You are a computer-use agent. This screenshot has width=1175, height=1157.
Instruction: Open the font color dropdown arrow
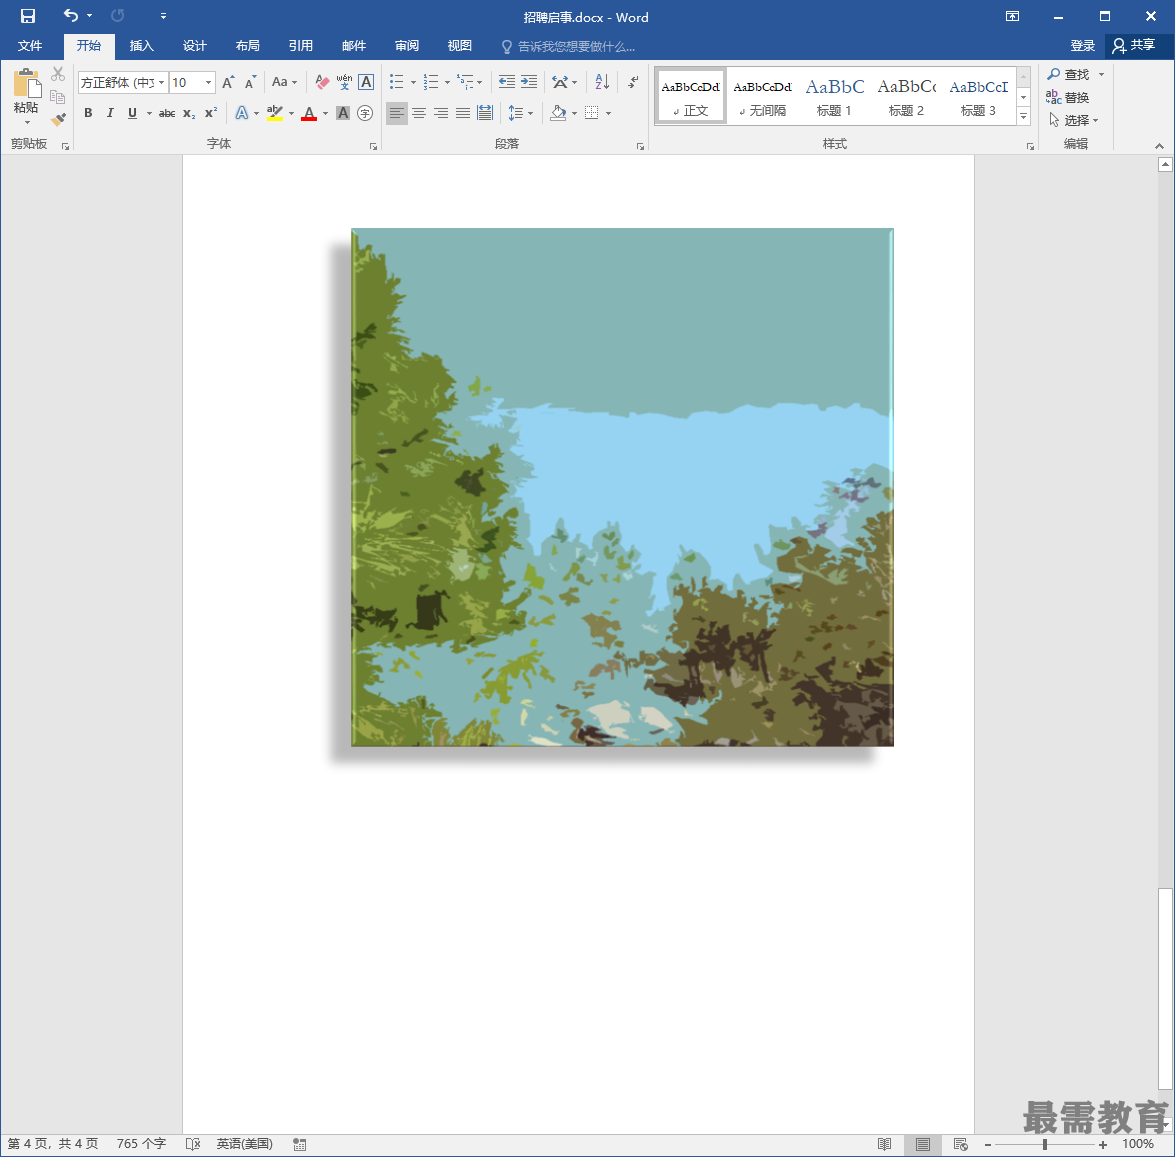tap(325, 114)
